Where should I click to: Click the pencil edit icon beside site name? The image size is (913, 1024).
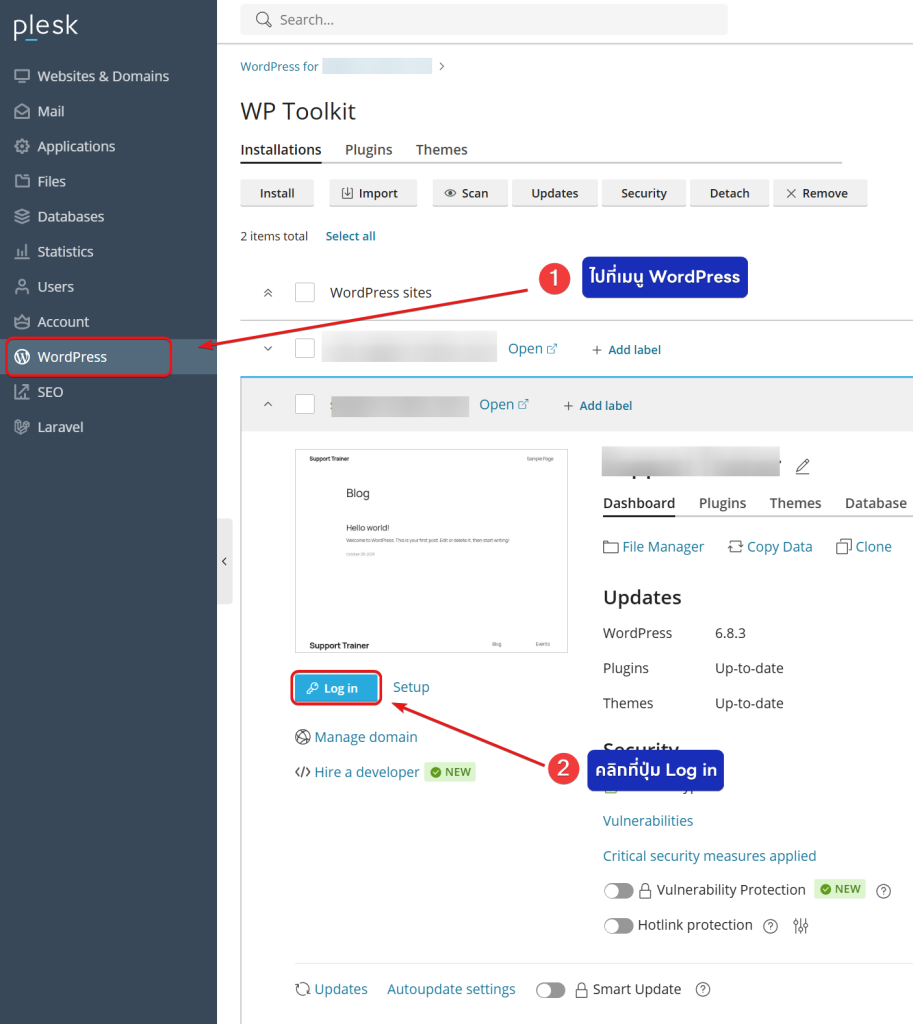[802, 467]
